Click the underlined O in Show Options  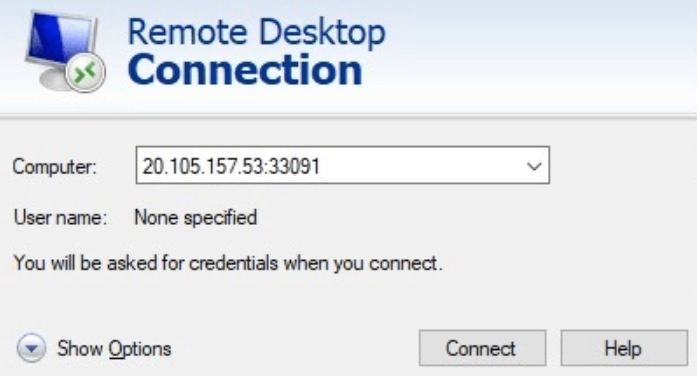coord(115,348)
